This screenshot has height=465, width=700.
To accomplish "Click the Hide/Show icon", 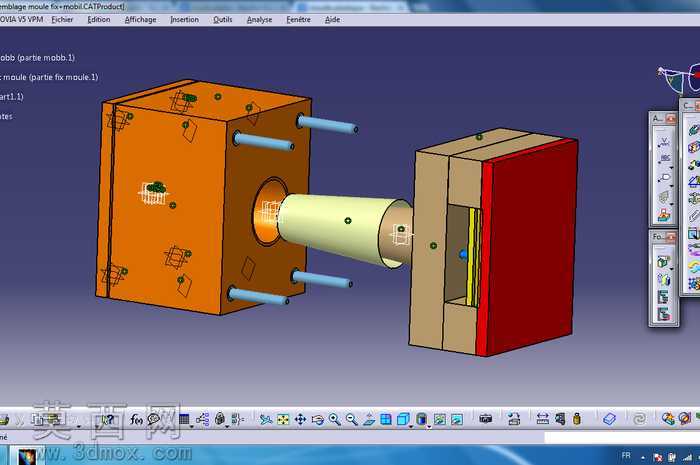I will [440, 419].
